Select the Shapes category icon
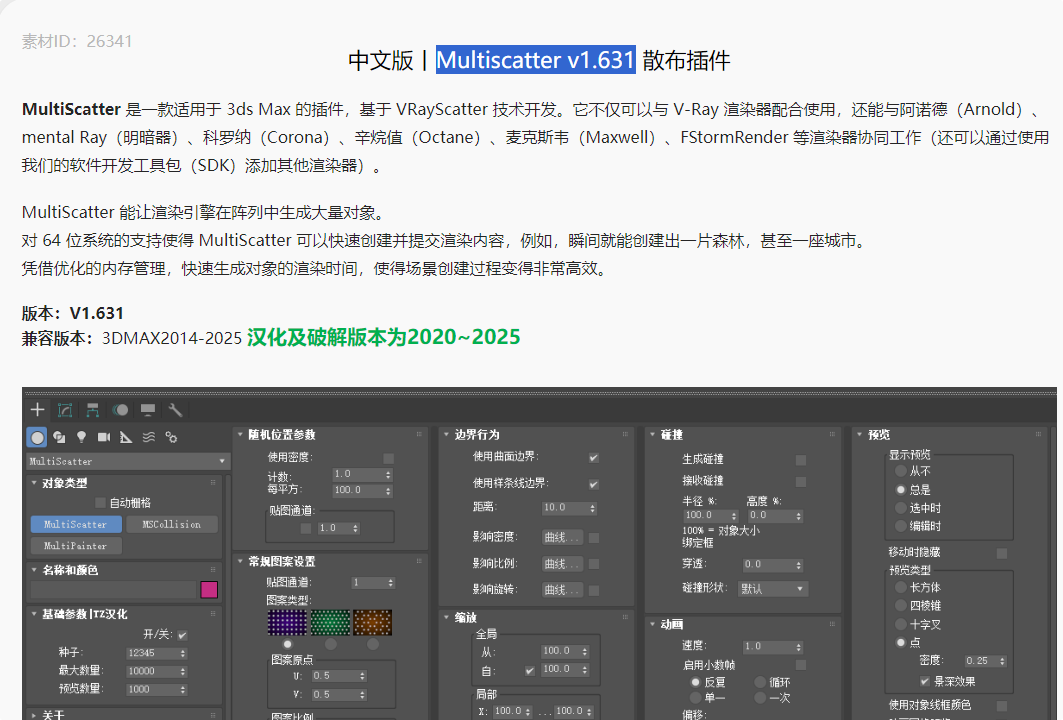 pos(60,437)
